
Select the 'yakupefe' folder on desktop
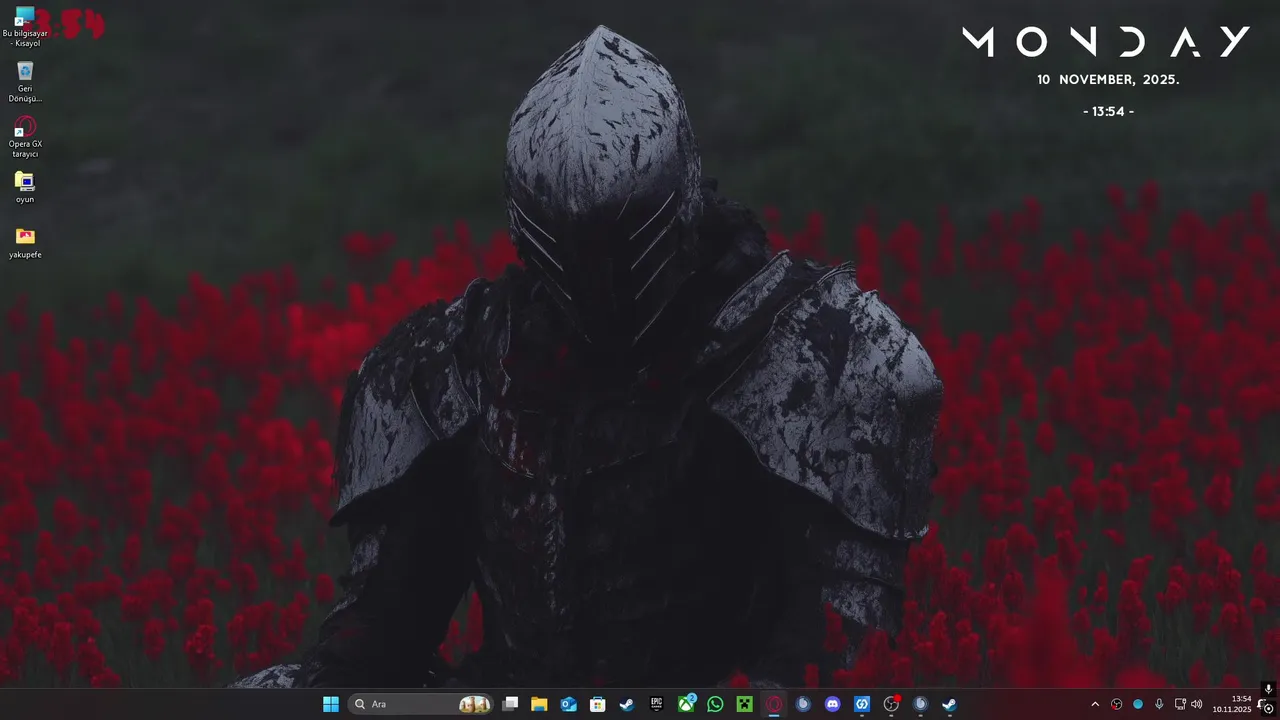25,243
